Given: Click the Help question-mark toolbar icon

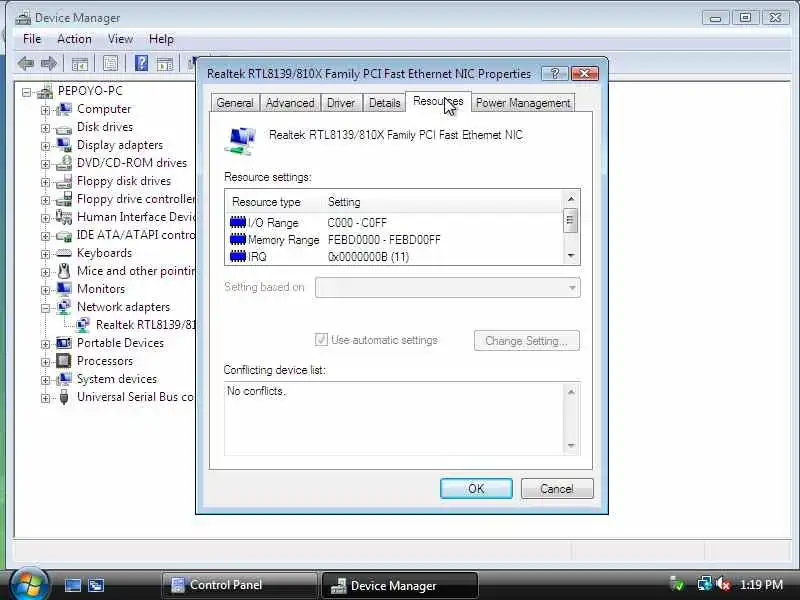Looking at the screenshot, I should (x=141, y=63).
